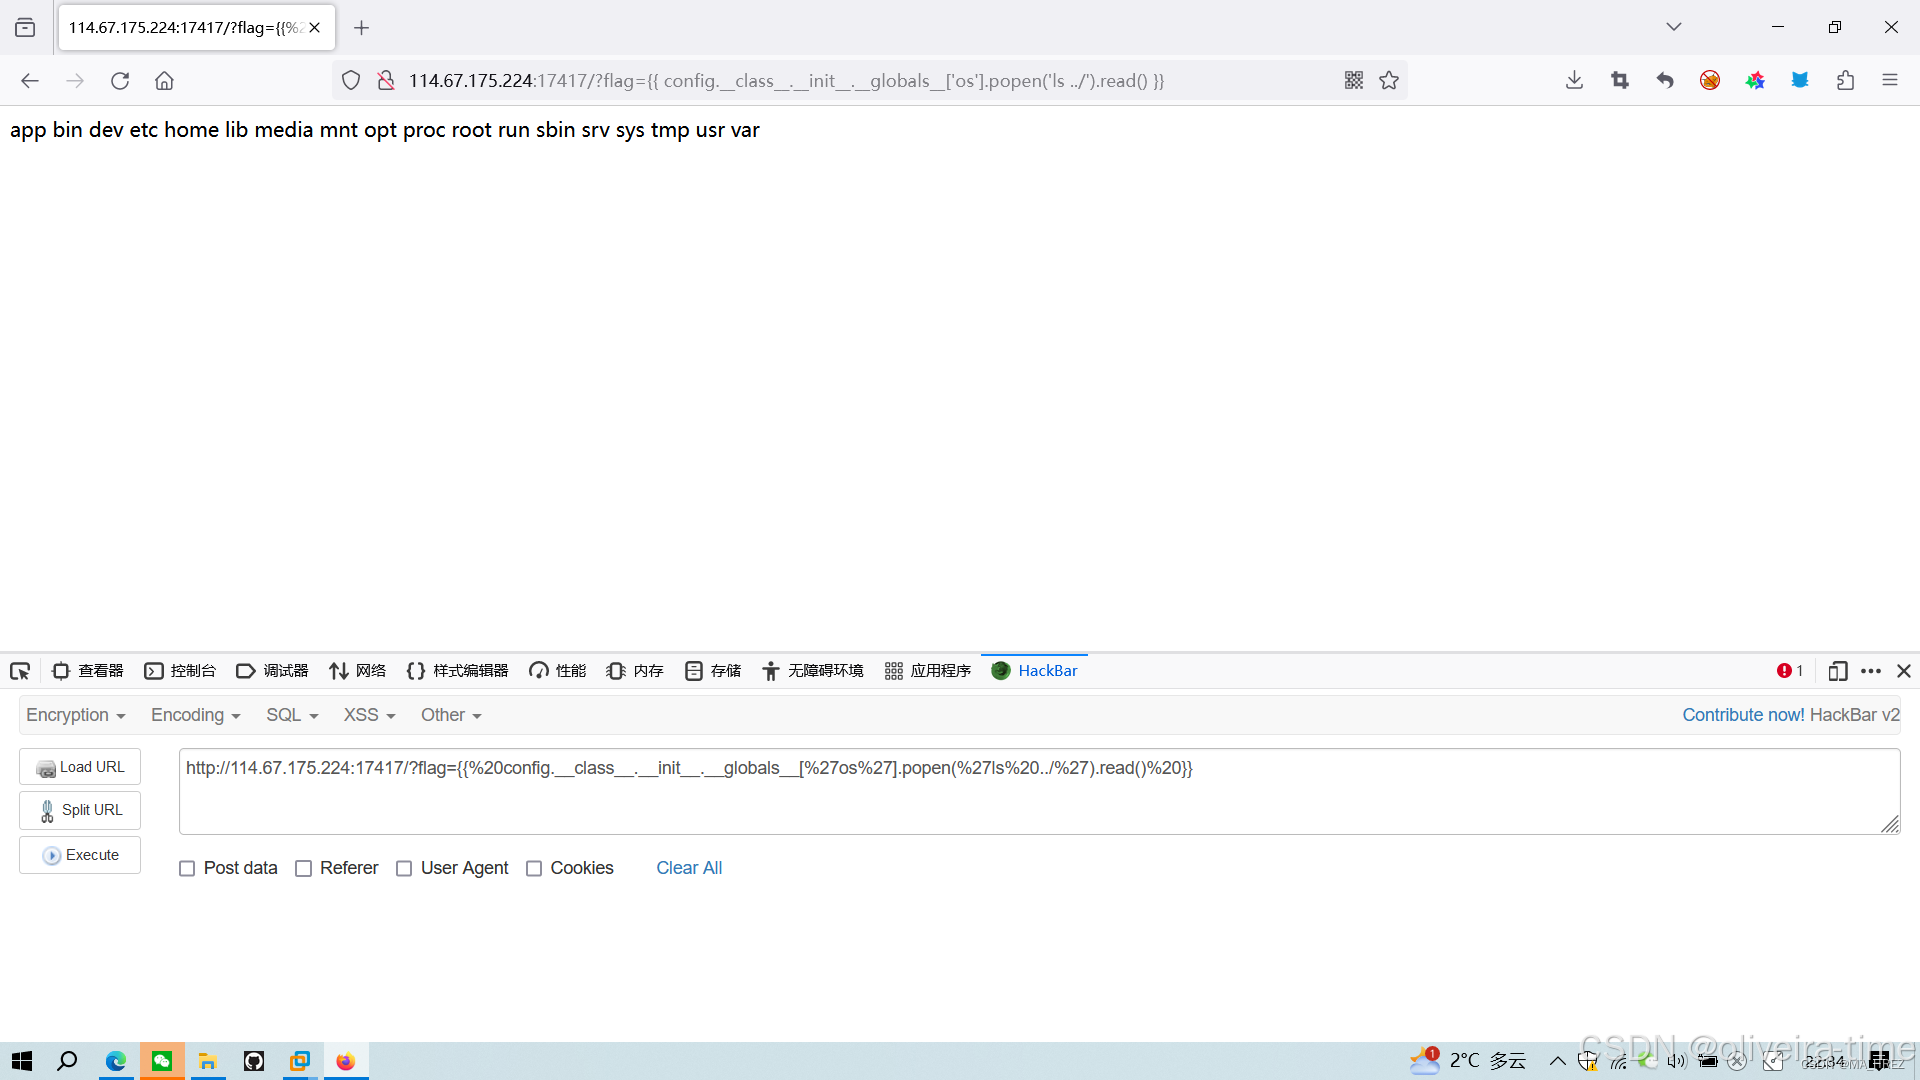The height and width of the screenshot is (1080, 1920).
Task: Check the User Agent option
Action: 404,868
